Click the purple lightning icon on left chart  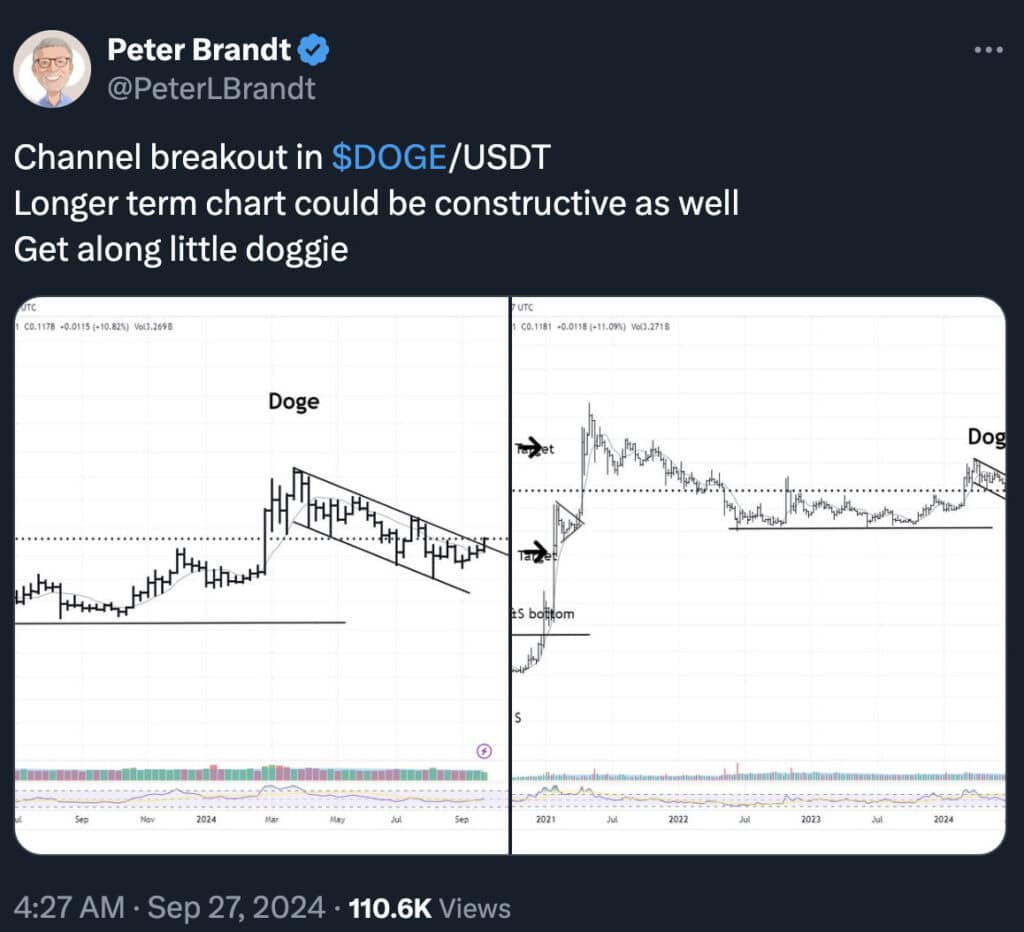point(484,751)
